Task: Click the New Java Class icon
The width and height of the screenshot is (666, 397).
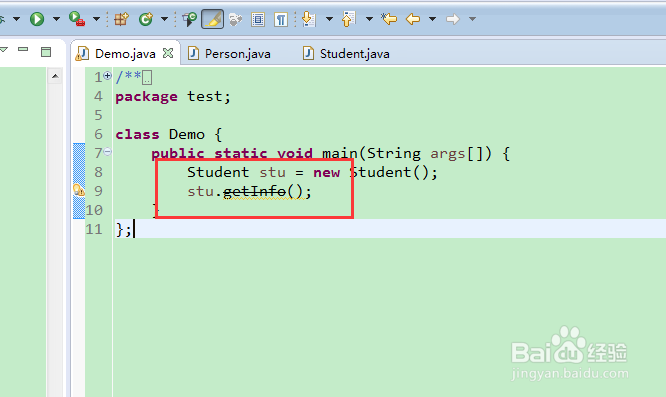Action: click(x=146, y=19)
